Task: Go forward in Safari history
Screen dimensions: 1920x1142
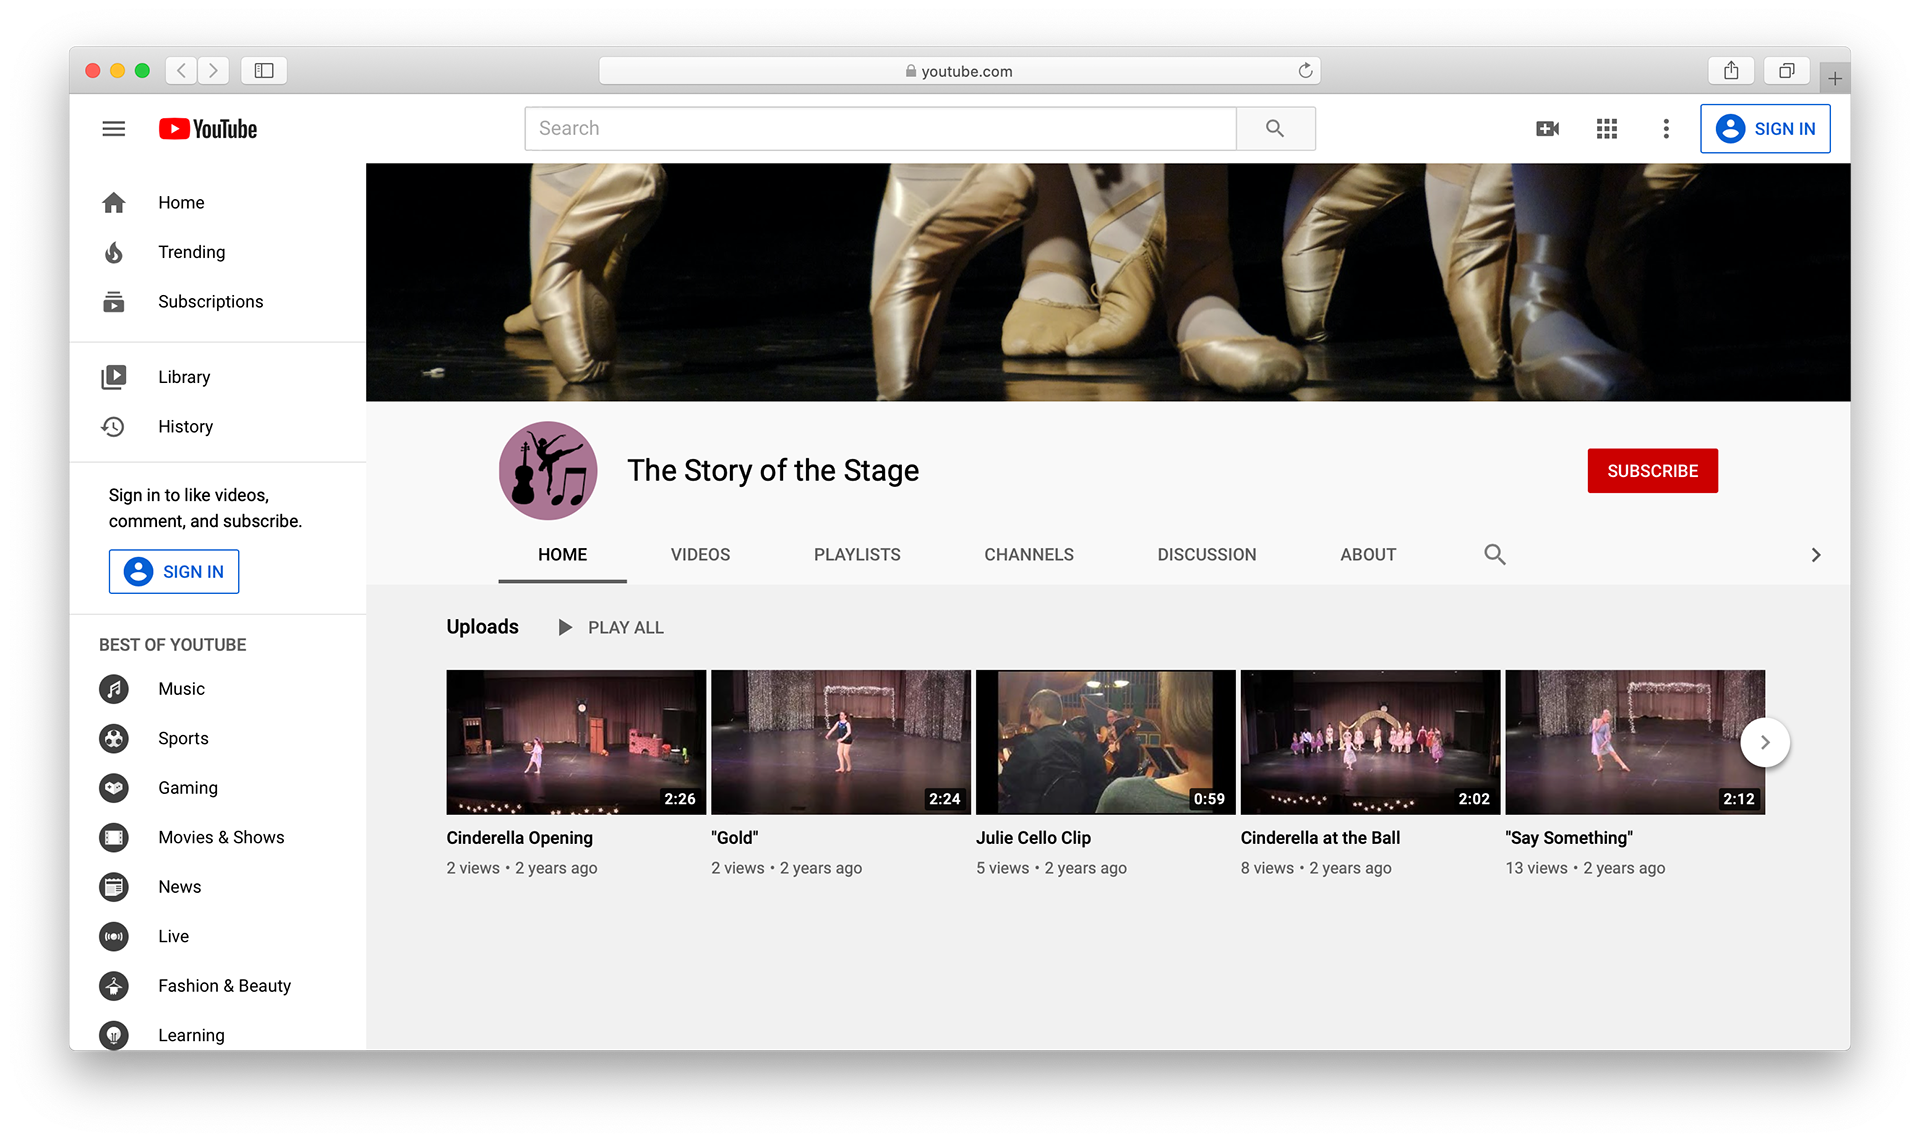Action: [213, 70]
